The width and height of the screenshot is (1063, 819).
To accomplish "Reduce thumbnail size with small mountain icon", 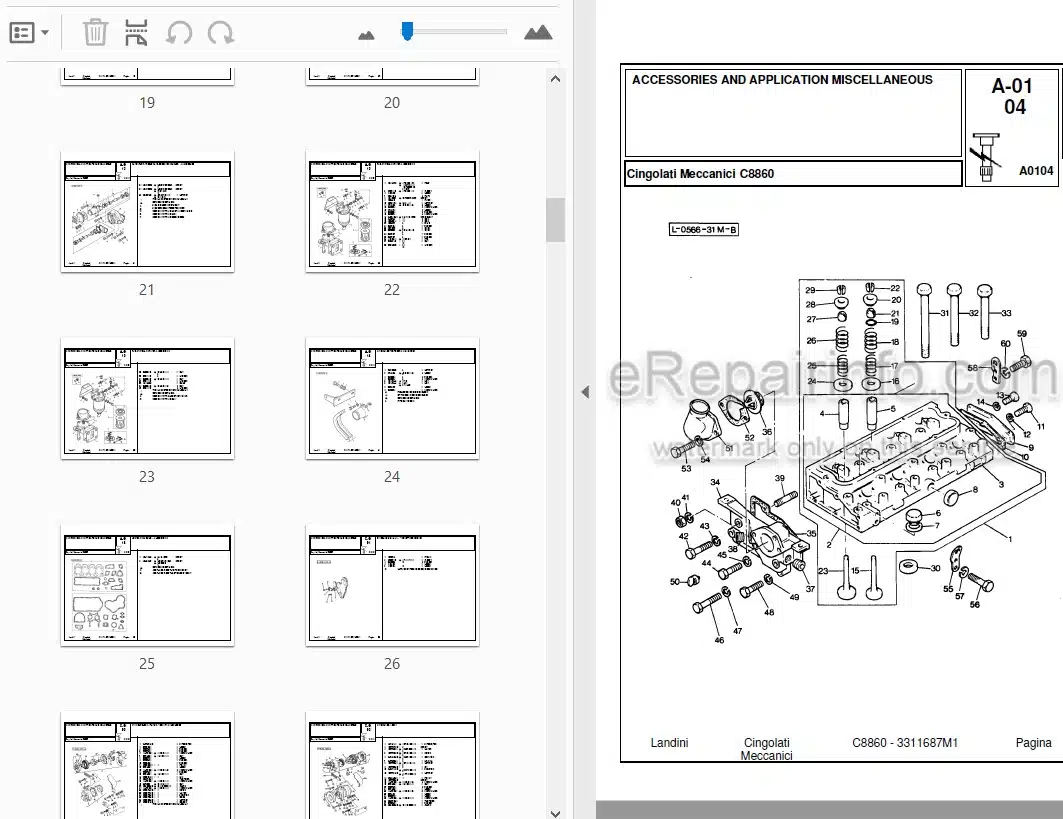I will click(x=366, y=35).
